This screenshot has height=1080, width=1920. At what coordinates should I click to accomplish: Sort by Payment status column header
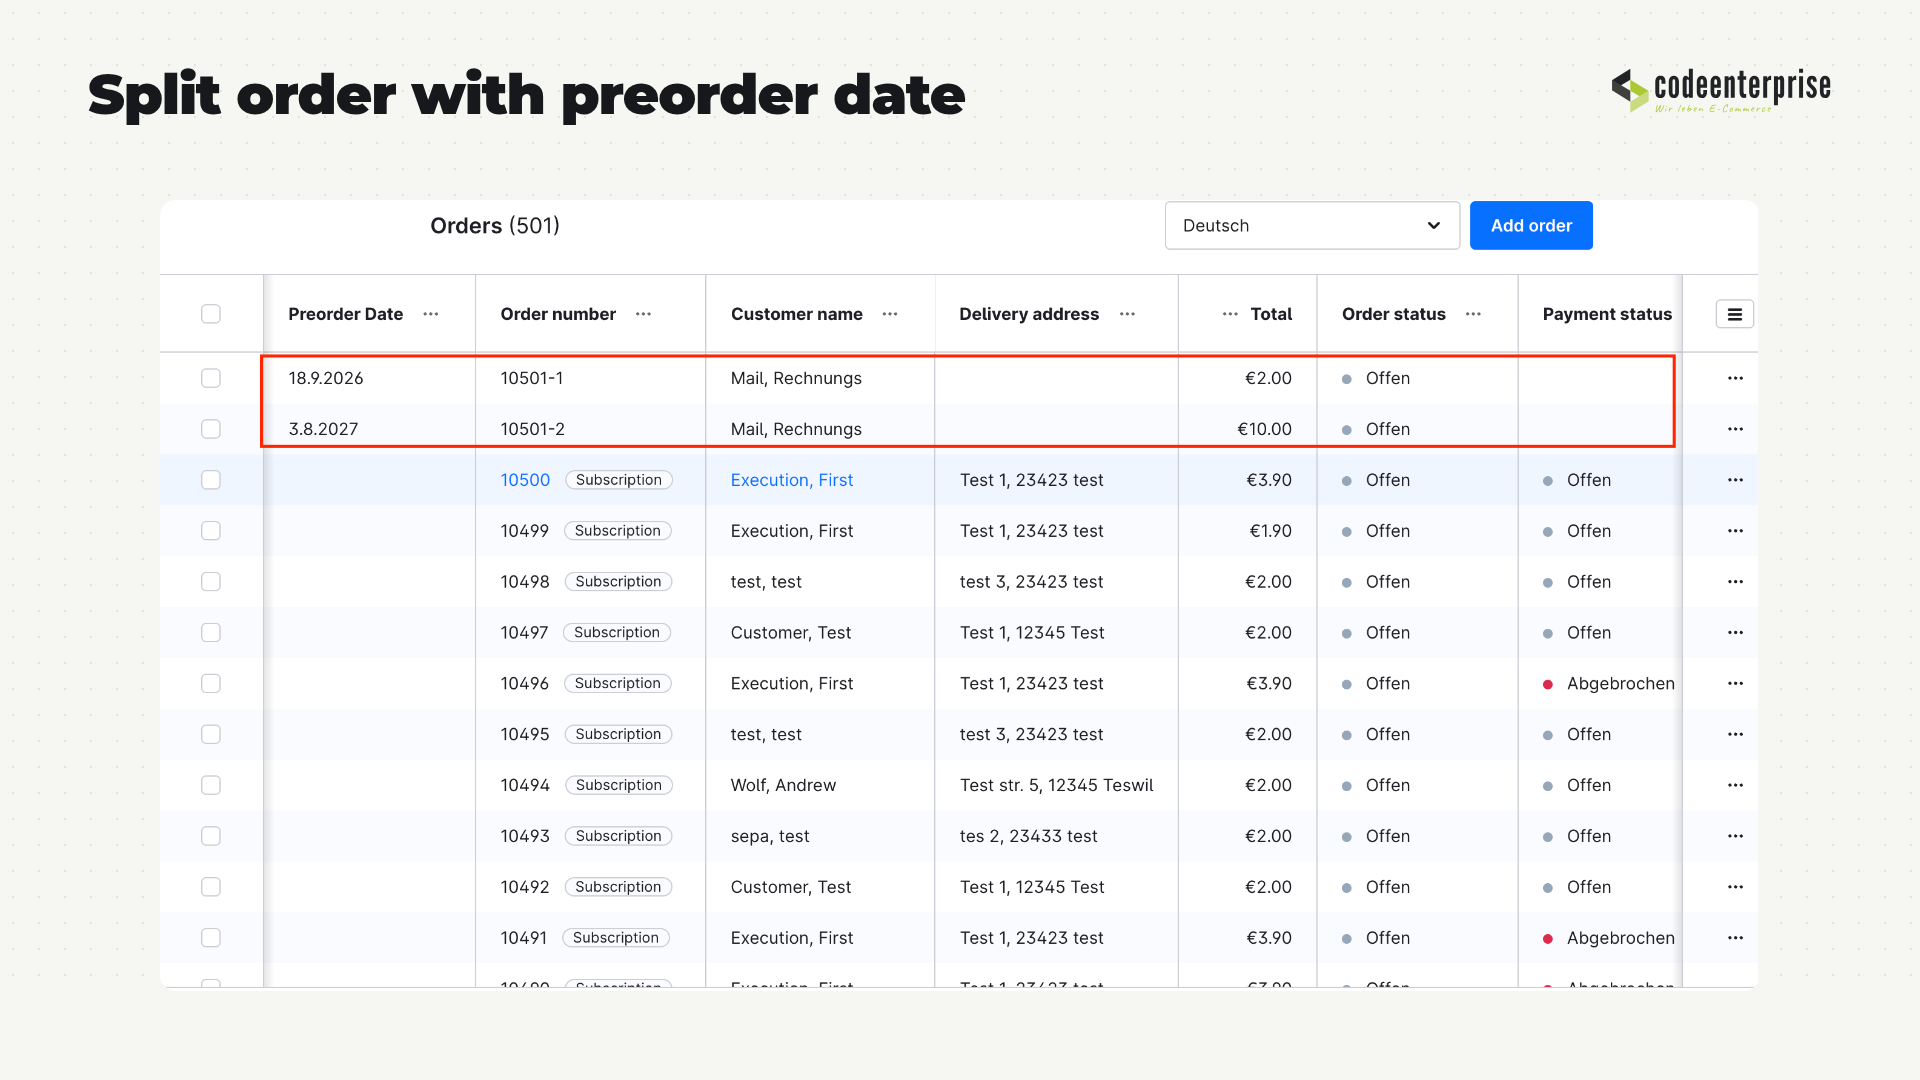point(1607,314)
